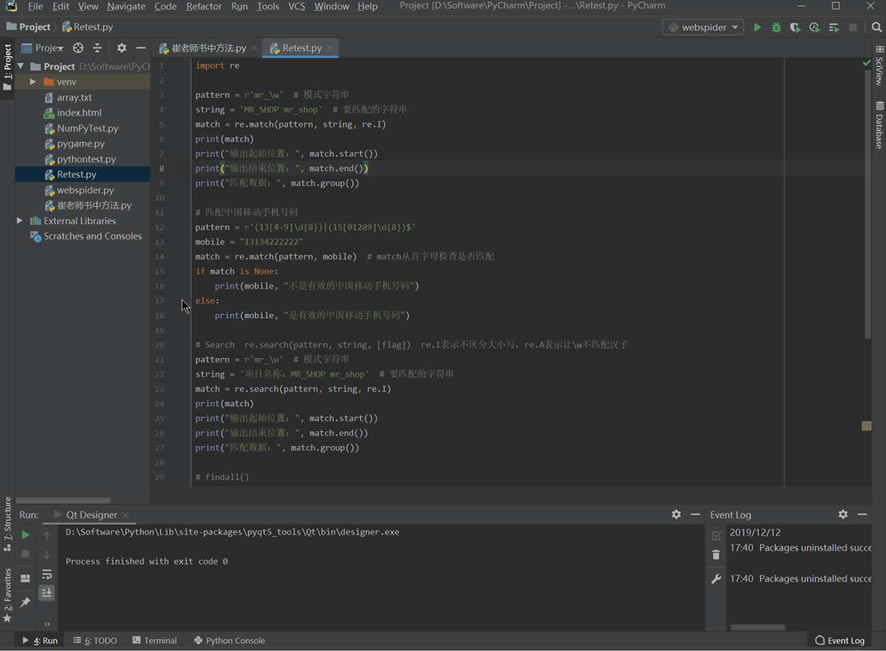Click the concurrency diagram toolbar icon
886x651 pixels.
click(x=833, y=27)
